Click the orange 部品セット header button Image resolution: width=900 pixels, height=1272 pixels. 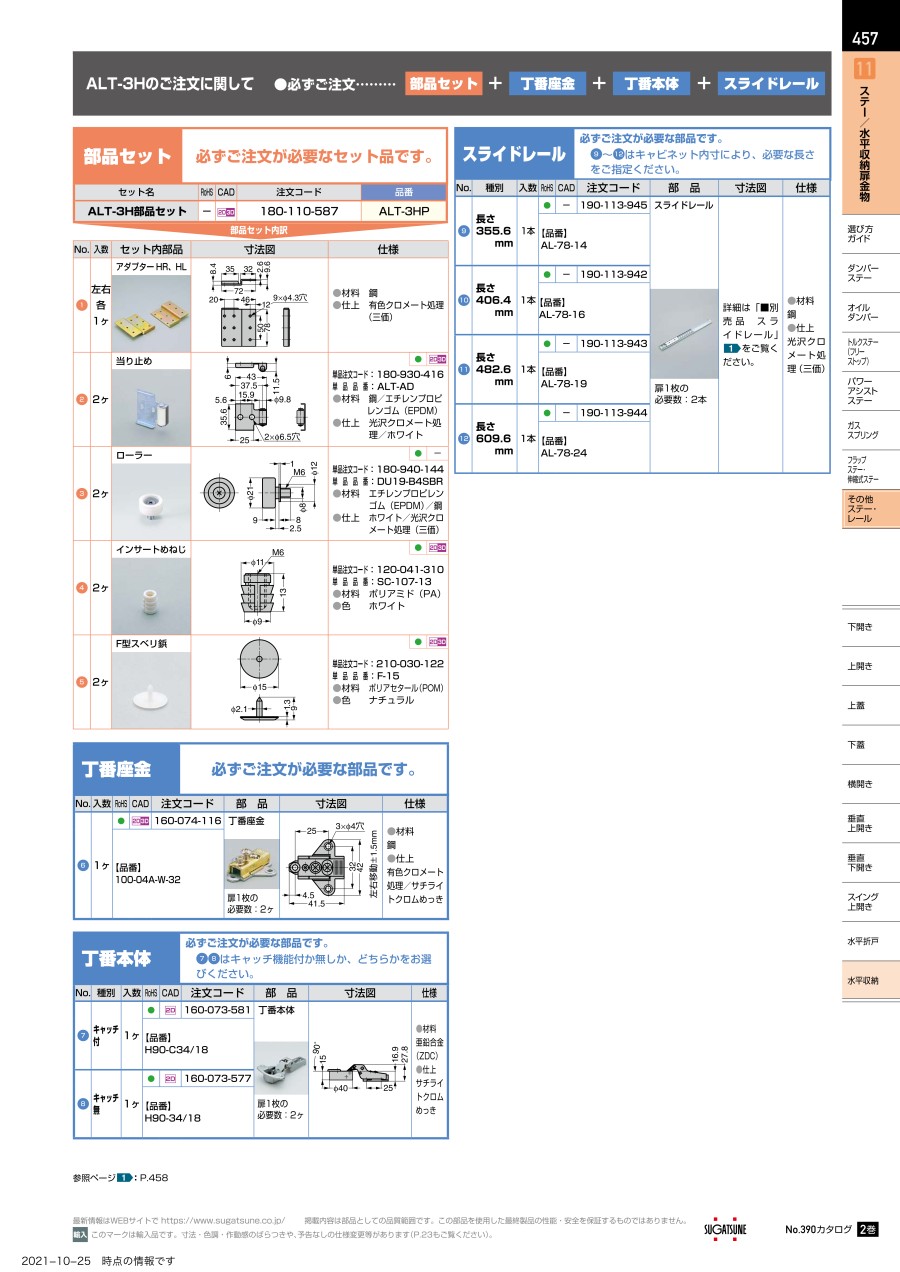coord(443,84)
